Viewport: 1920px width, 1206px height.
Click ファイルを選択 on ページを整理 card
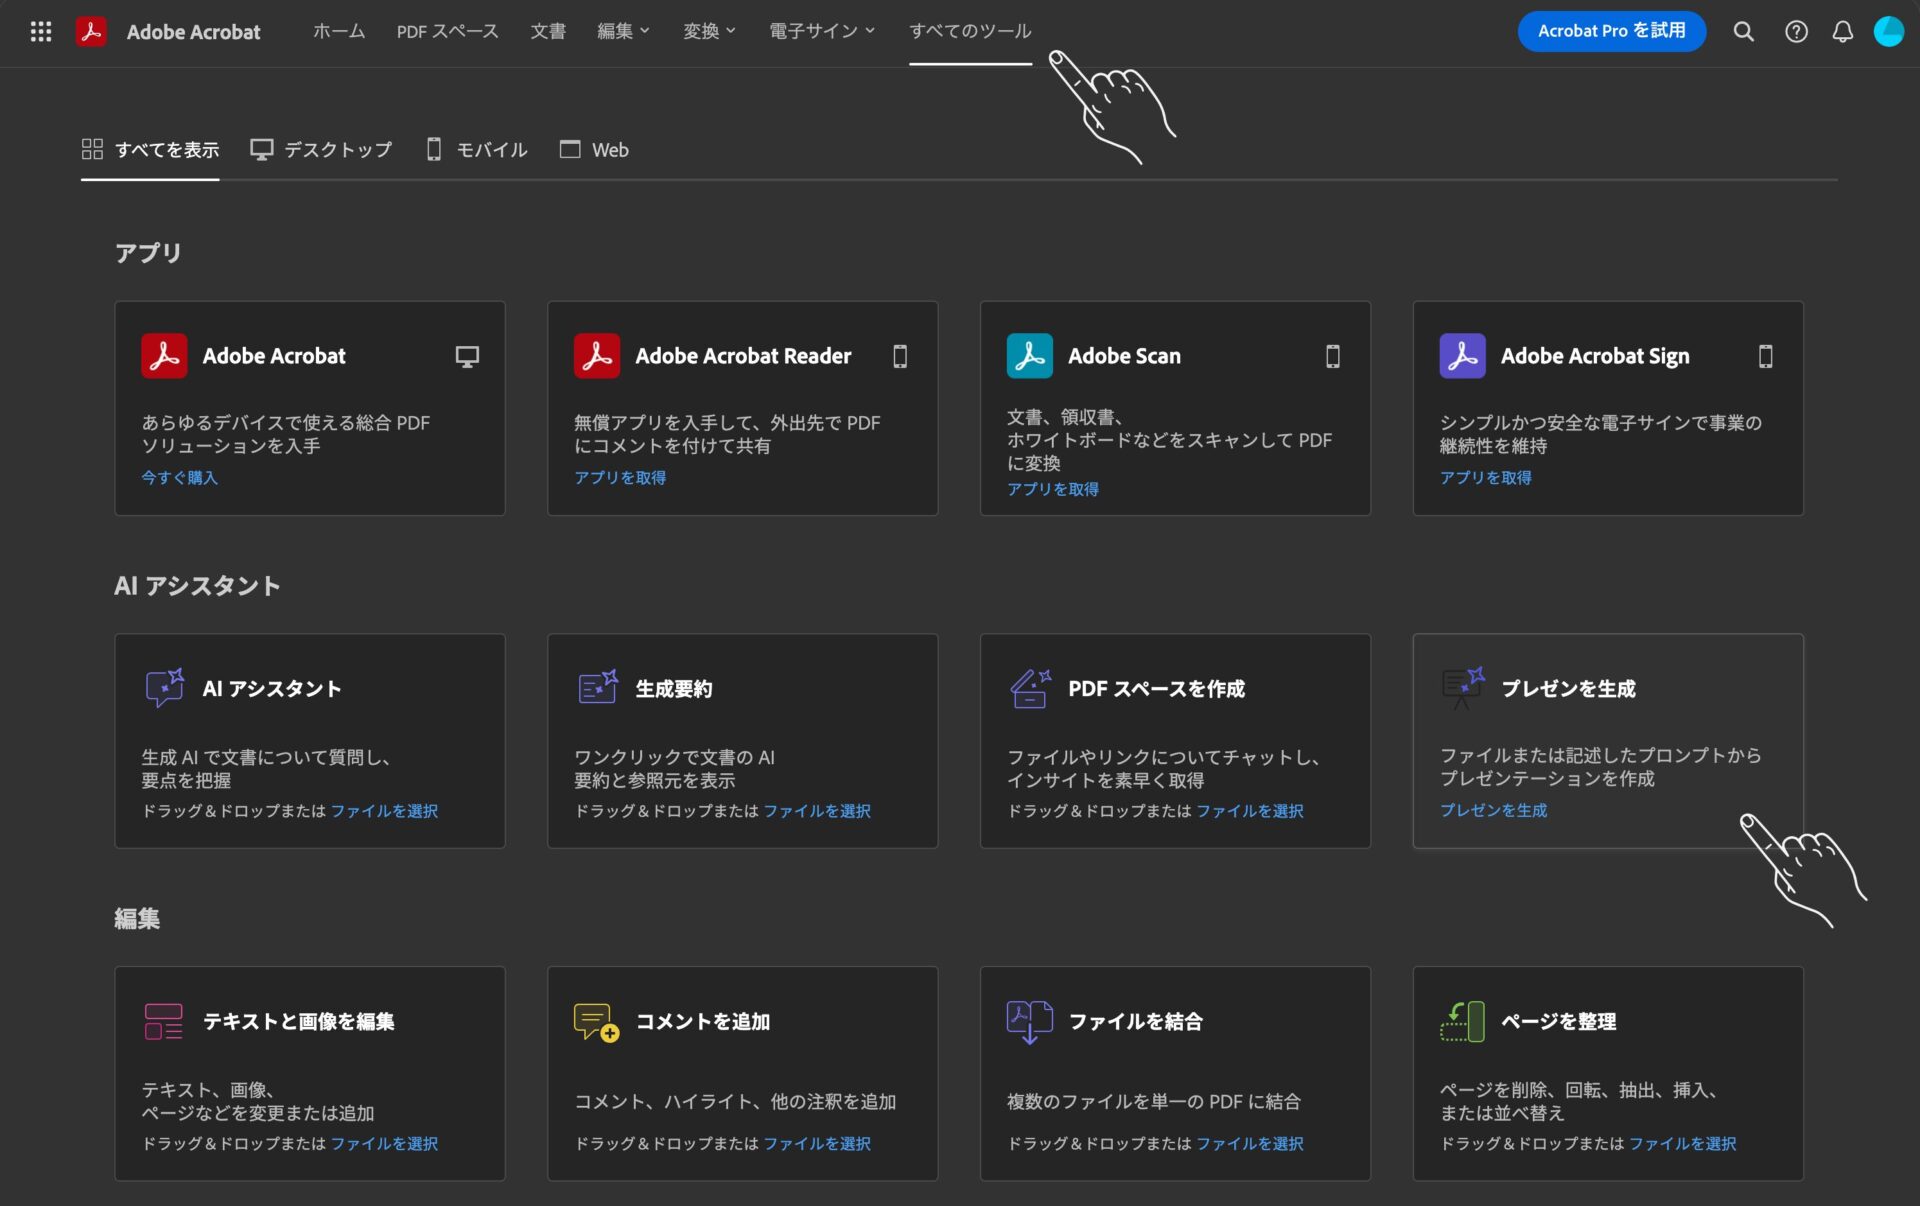pos(1683,1144)
